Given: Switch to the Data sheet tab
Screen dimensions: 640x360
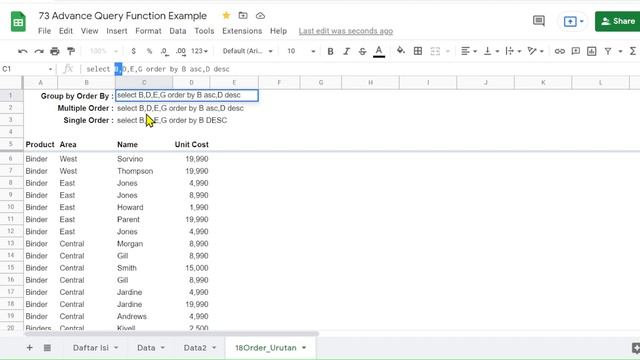Looking at the screenshot, I should click(x=150, y=348).
